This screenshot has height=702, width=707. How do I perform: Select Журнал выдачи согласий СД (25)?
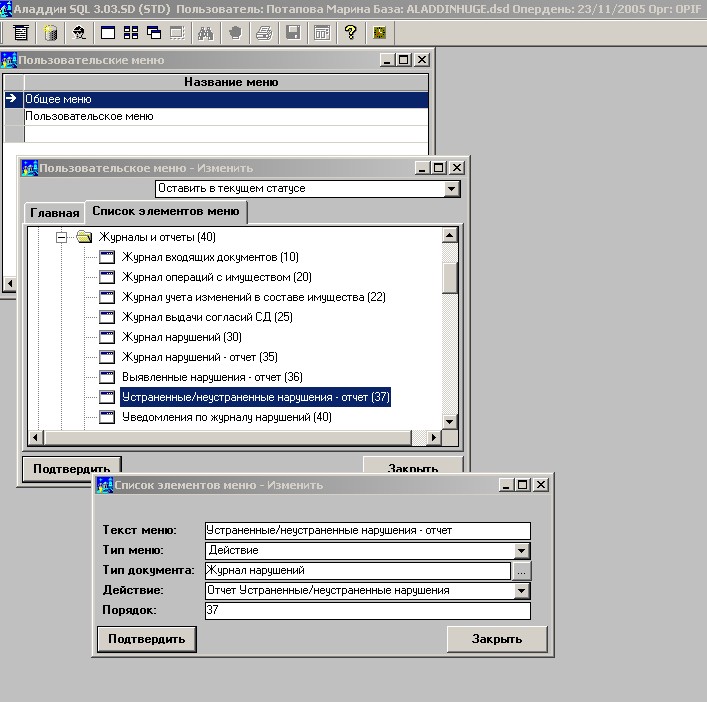(207, 317)
